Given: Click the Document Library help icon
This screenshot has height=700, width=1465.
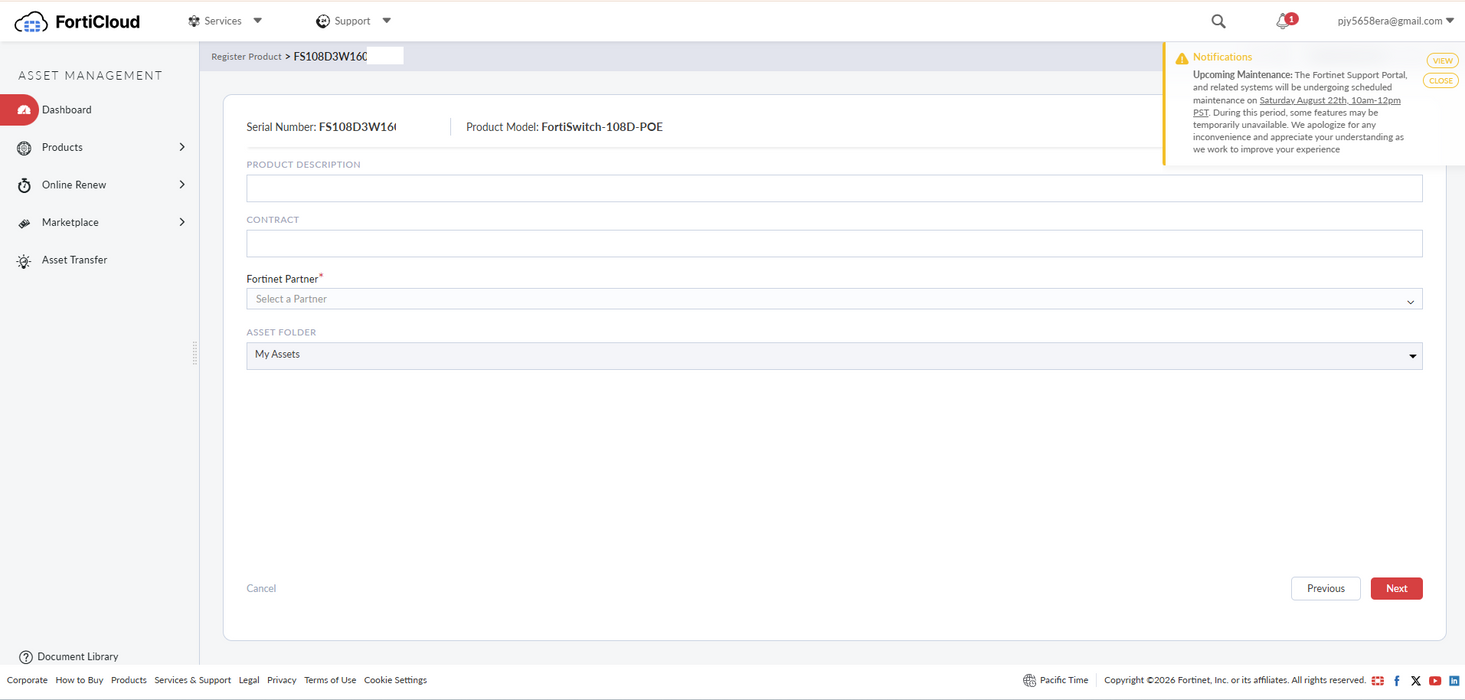Looking at the screenshot, I should (26, 657).
